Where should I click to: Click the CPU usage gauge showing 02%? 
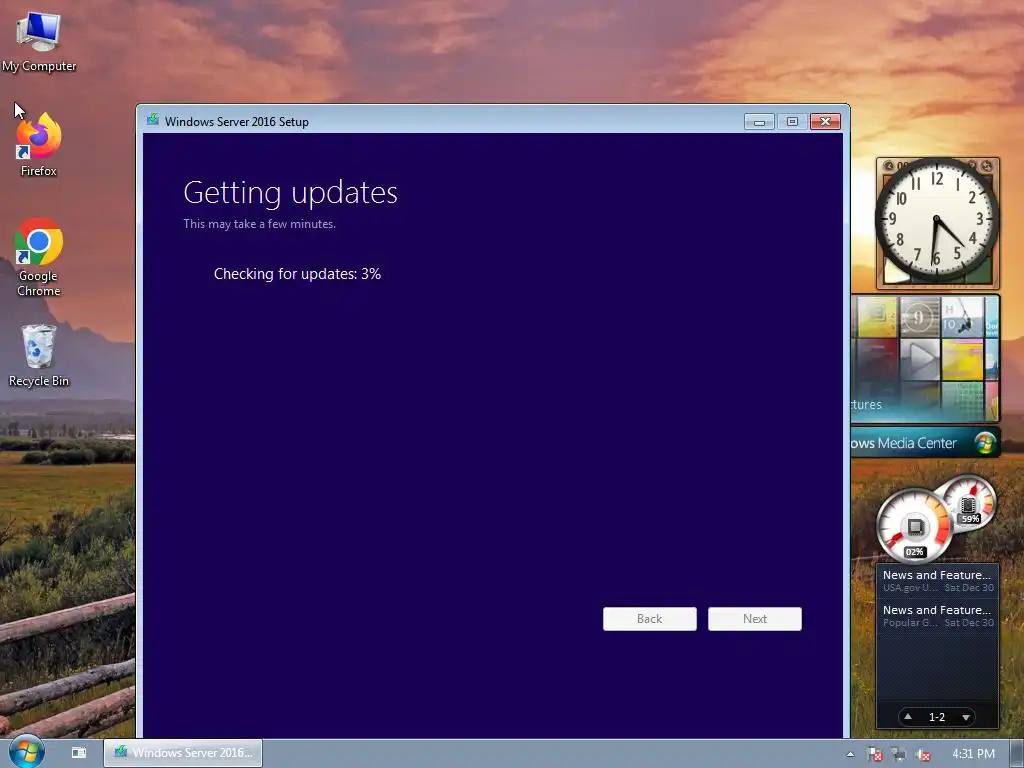click(914, 526)
